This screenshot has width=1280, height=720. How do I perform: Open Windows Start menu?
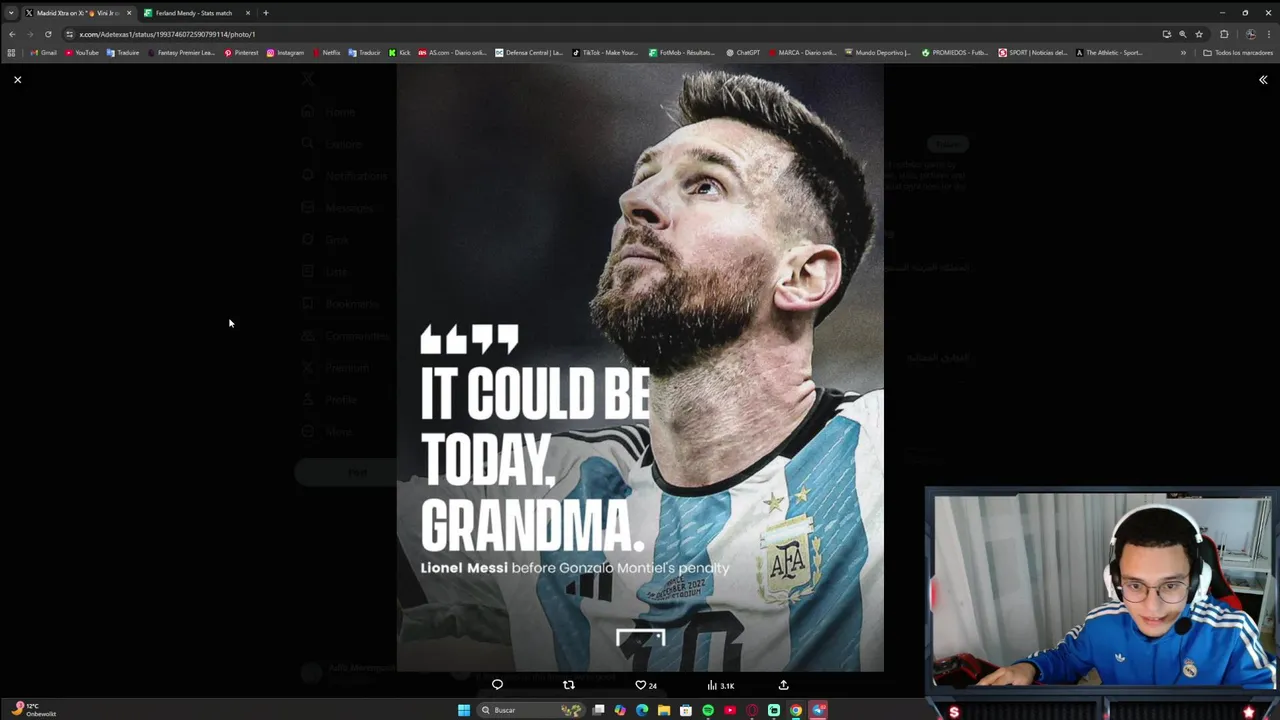[464, 710]
